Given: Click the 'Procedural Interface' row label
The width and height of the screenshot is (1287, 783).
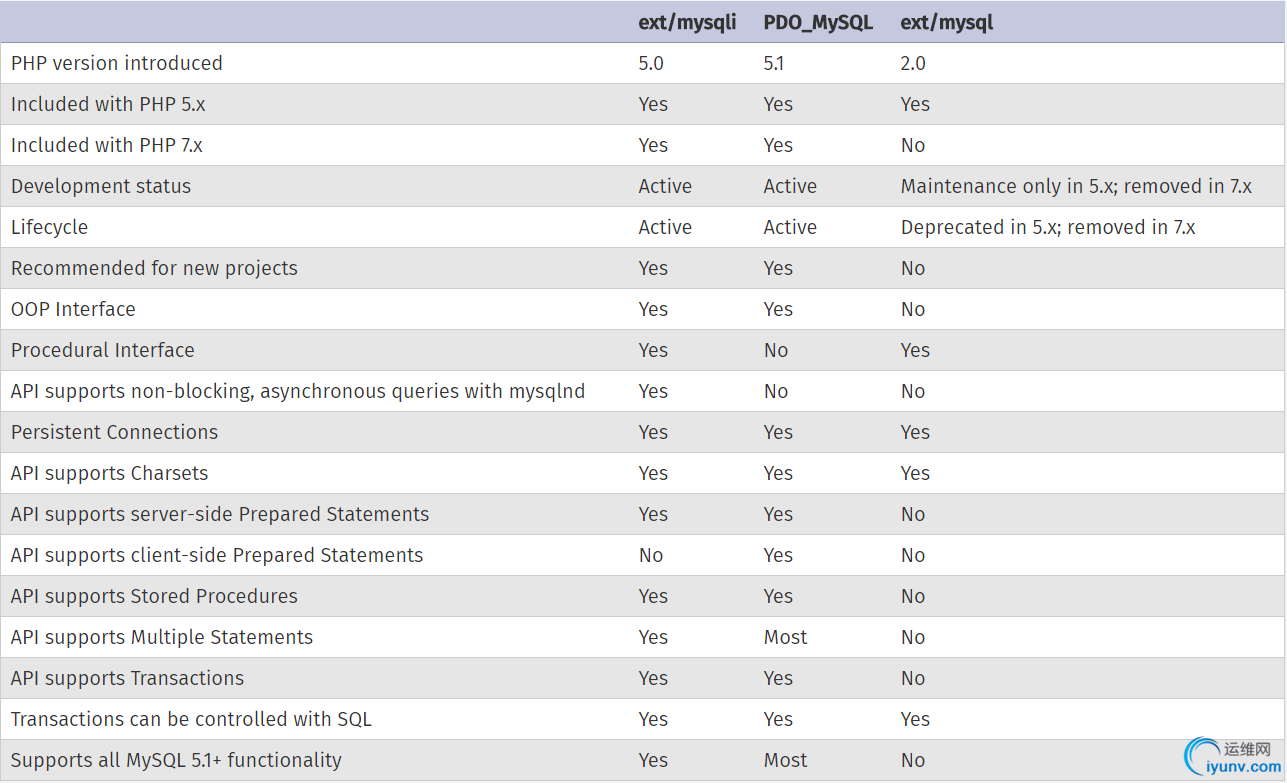Looking at the screenshot, I should click(x=103, y=350).
